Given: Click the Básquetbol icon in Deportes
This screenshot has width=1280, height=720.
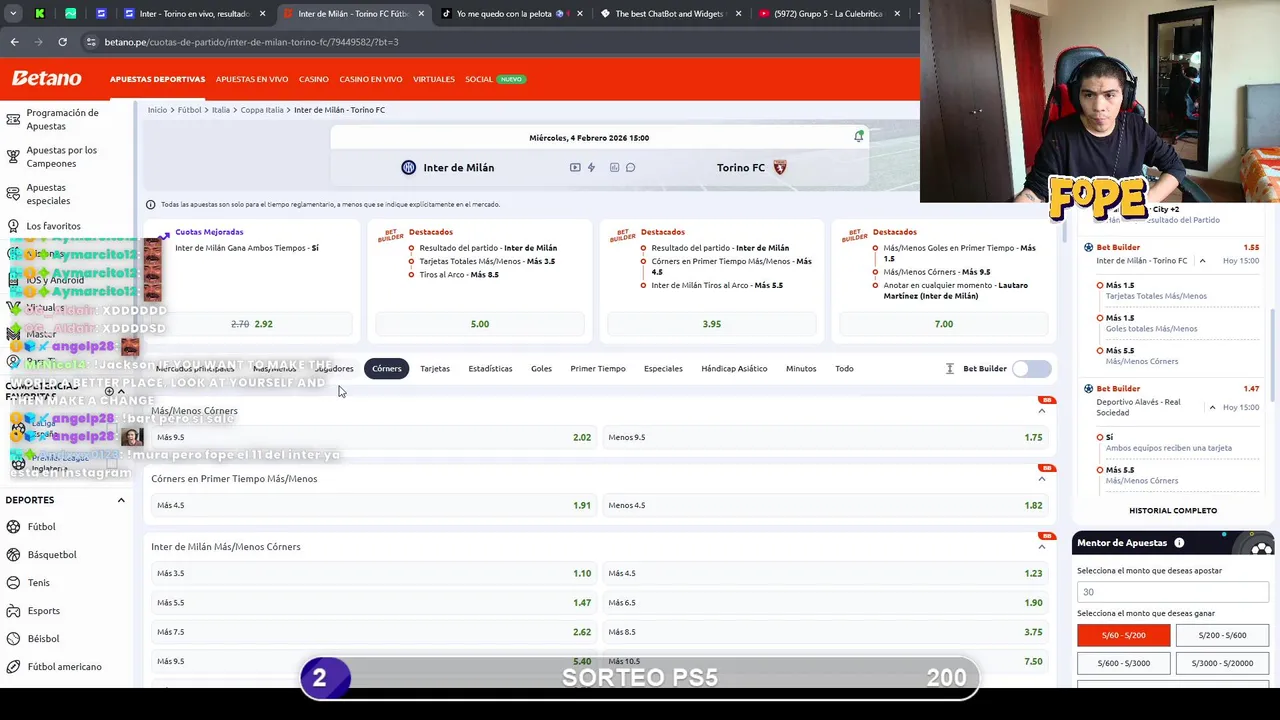Looking at the screenshot, I should click(13, 555).
